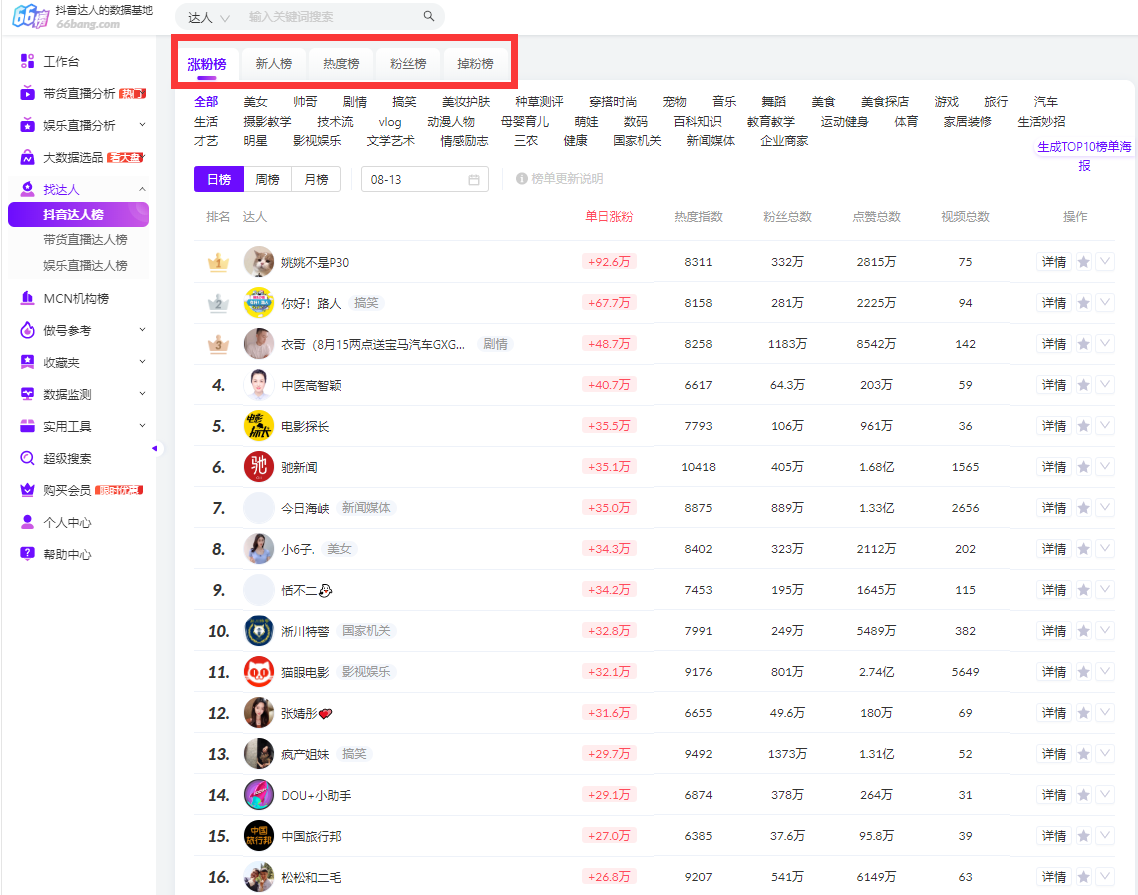Filter by the 美女 category
This screenshot has width=1138, height=895.
click(255, 102)
